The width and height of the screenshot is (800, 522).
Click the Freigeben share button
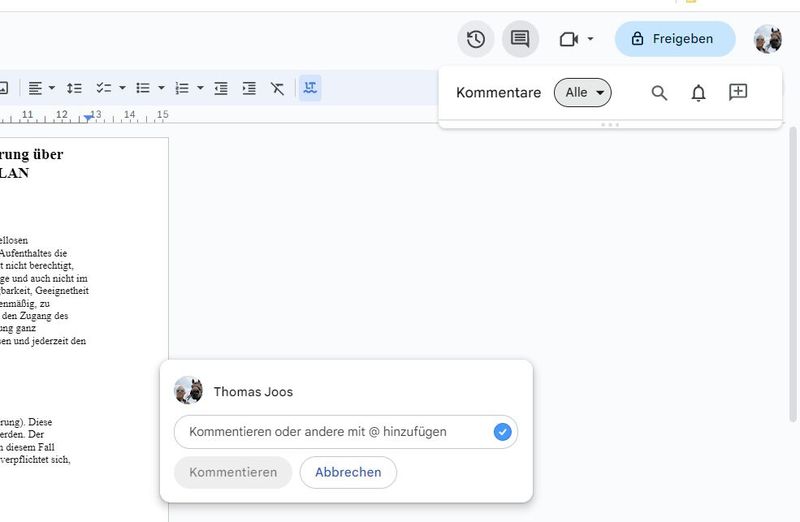pos(675,39)
